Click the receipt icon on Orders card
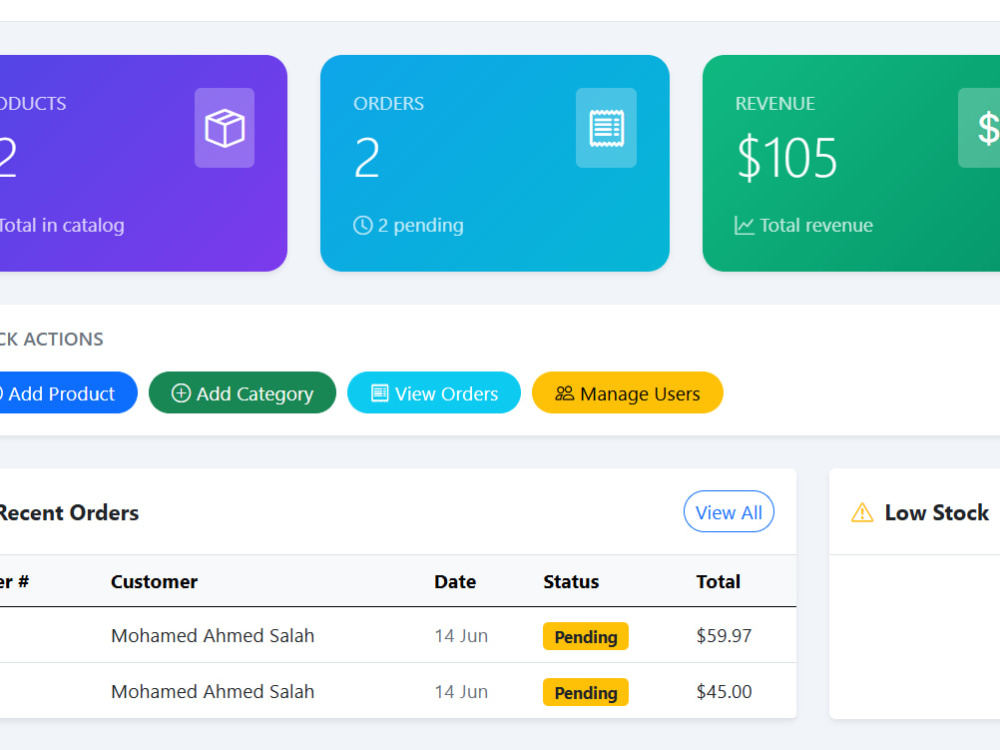This screenshot has width=1000, height=750. pos(606,128)
